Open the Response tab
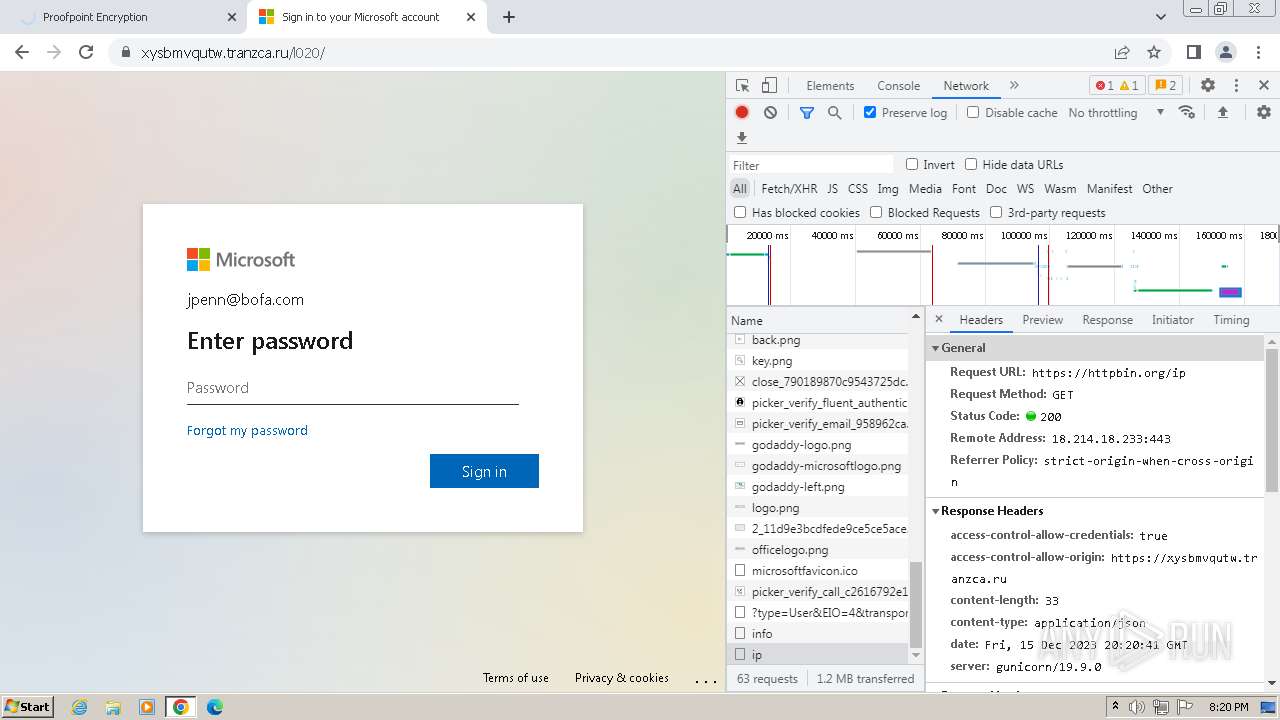Screen dimensions: 1280x720 1107,320
